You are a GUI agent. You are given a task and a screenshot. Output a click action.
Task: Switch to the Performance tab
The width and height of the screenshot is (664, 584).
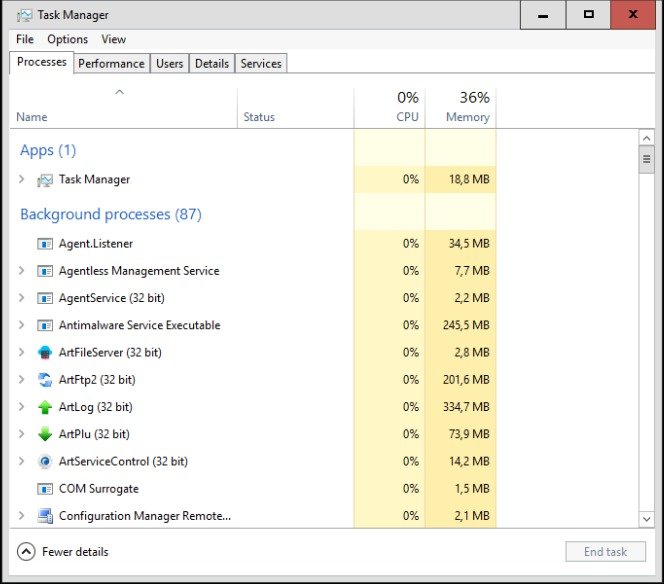111,64
